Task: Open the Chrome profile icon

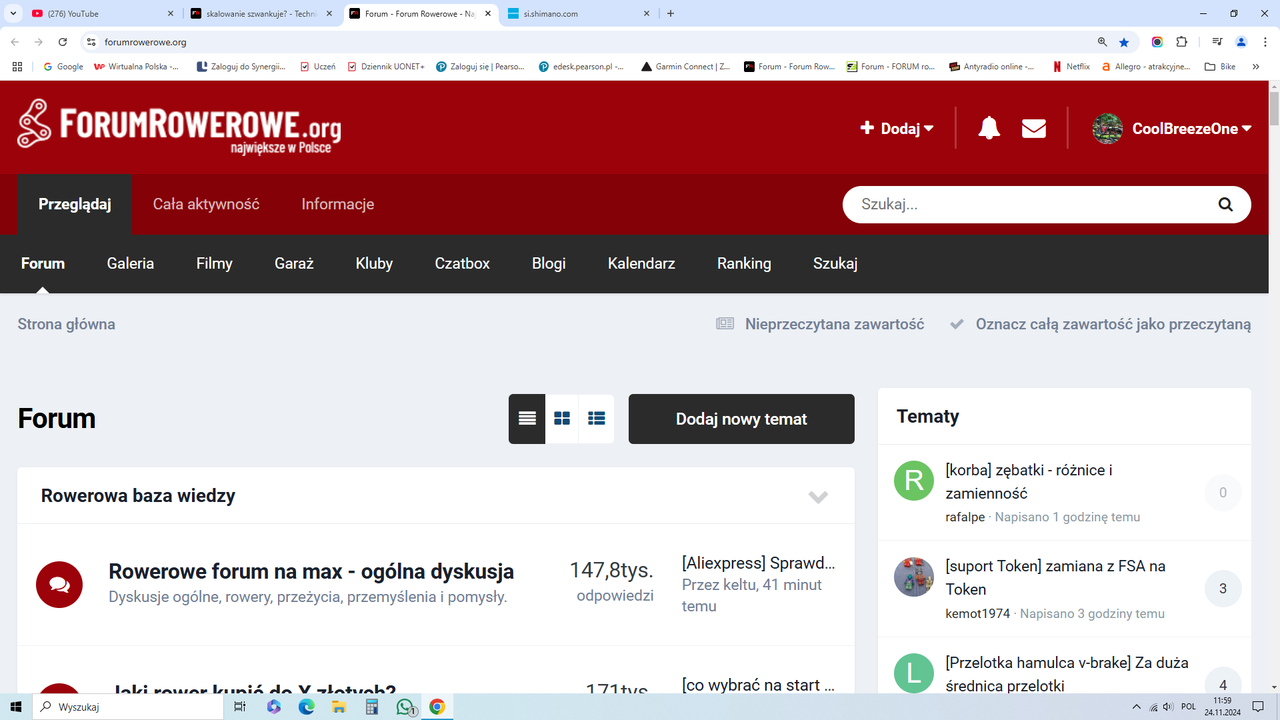Action: (1241, 42)
